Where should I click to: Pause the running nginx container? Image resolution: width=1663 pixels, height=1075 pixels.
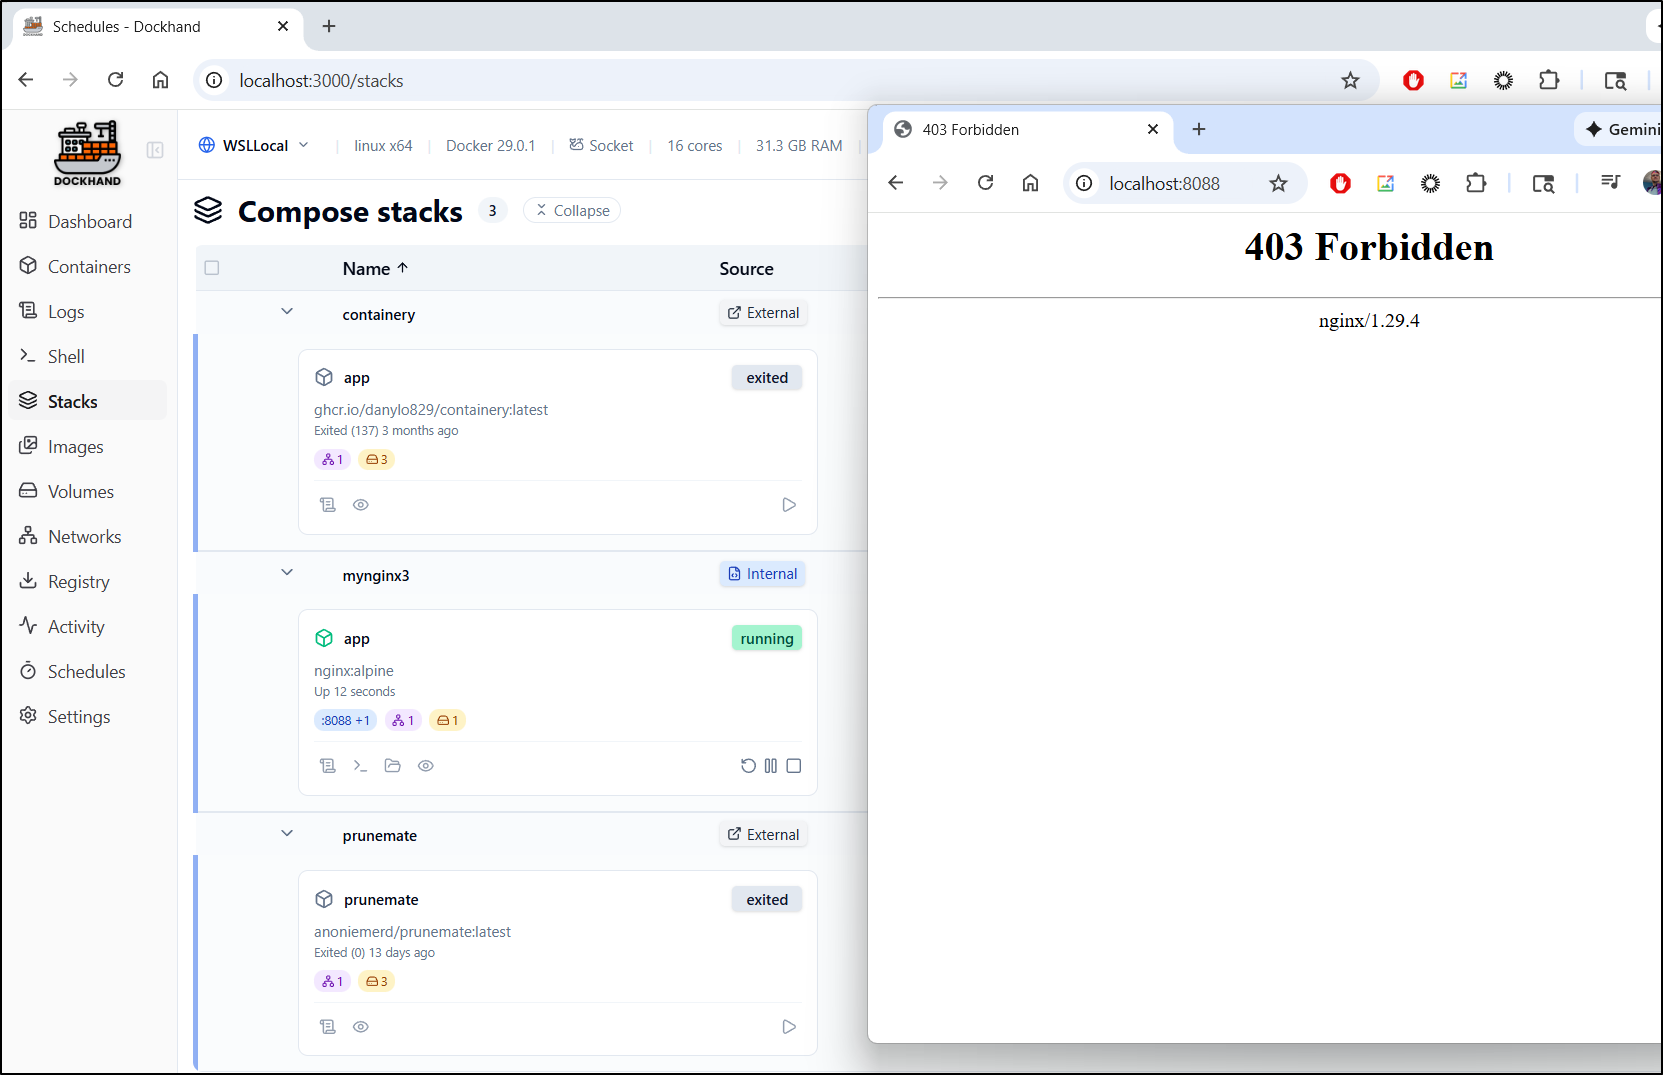(x=771, y=766)
